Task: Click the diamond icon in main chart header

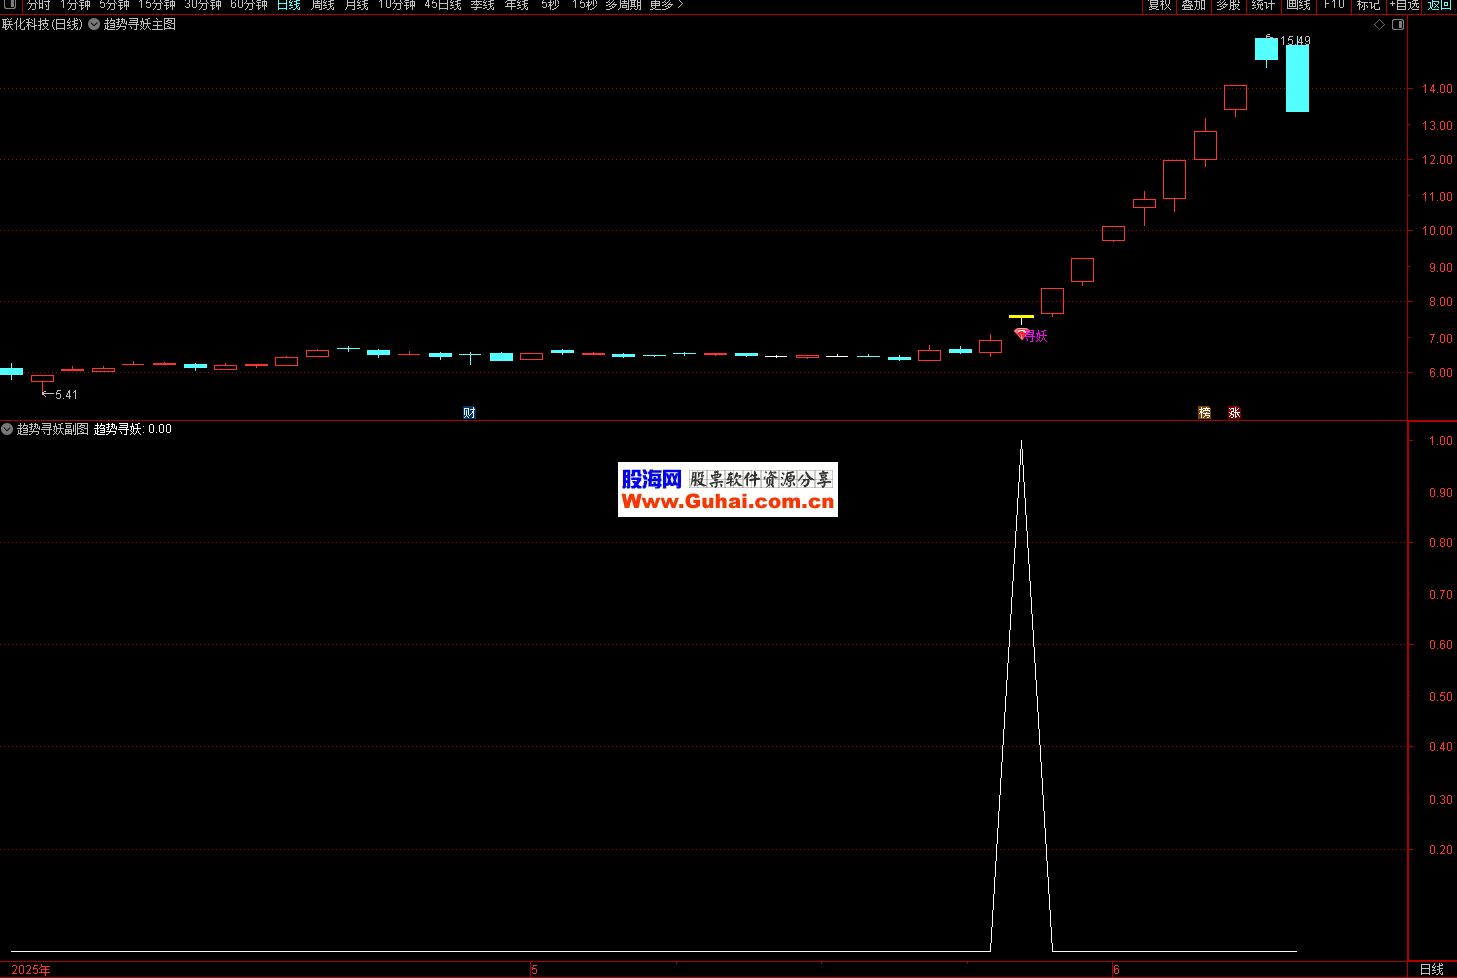Action: tap(1380, 25)
